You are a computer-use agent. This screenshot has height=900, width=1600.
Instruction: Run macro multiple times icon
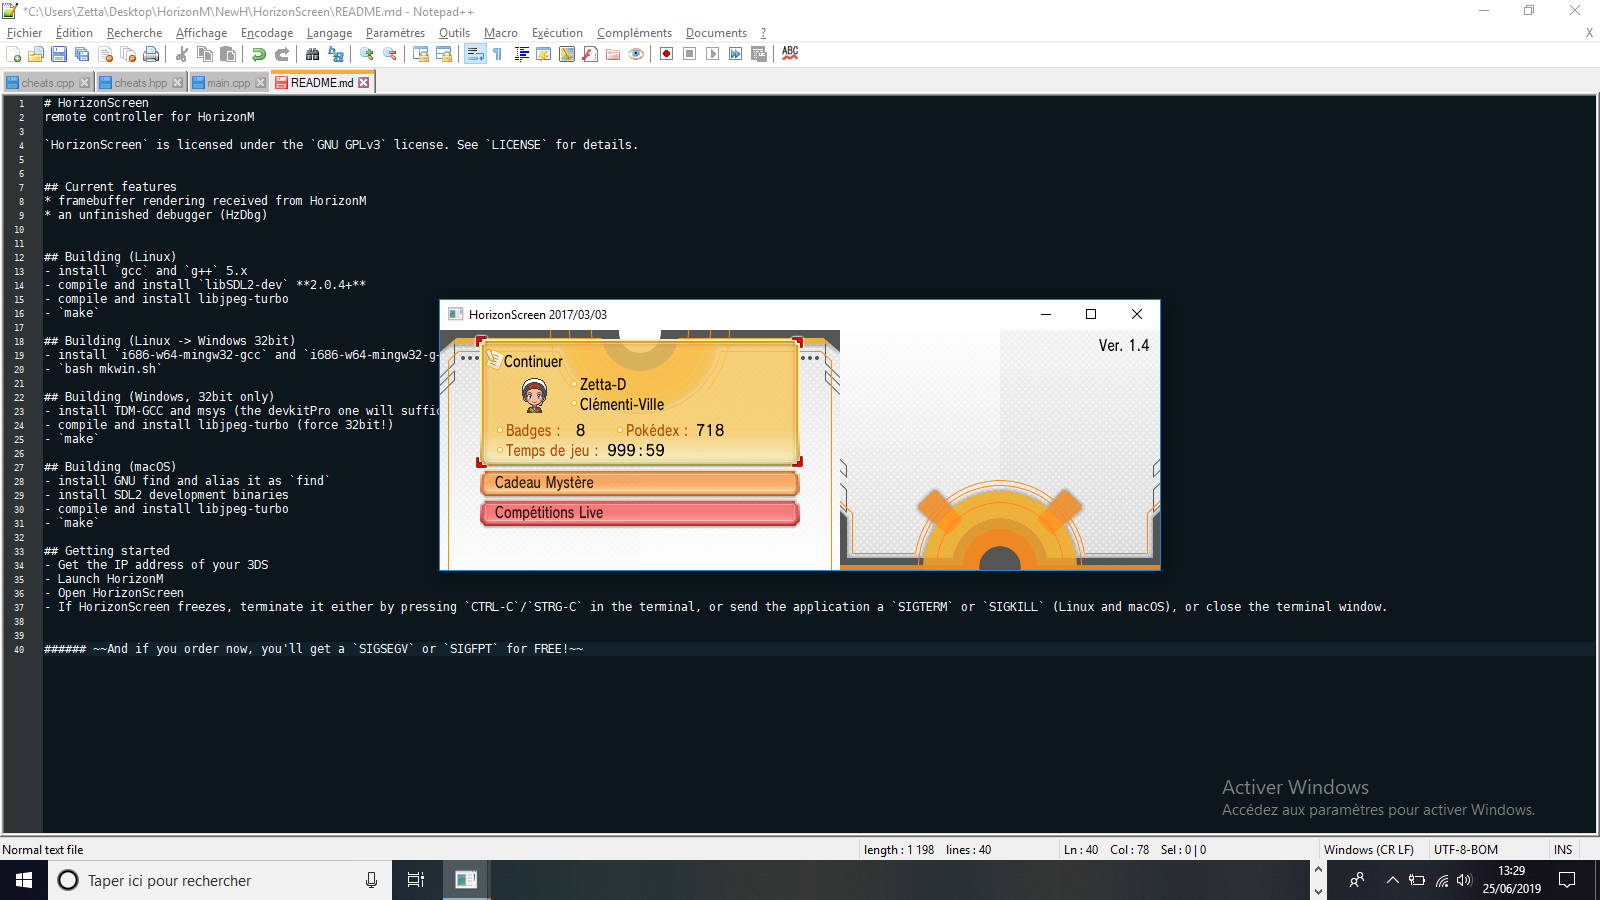pyautogui.click(x=736, y=54)
